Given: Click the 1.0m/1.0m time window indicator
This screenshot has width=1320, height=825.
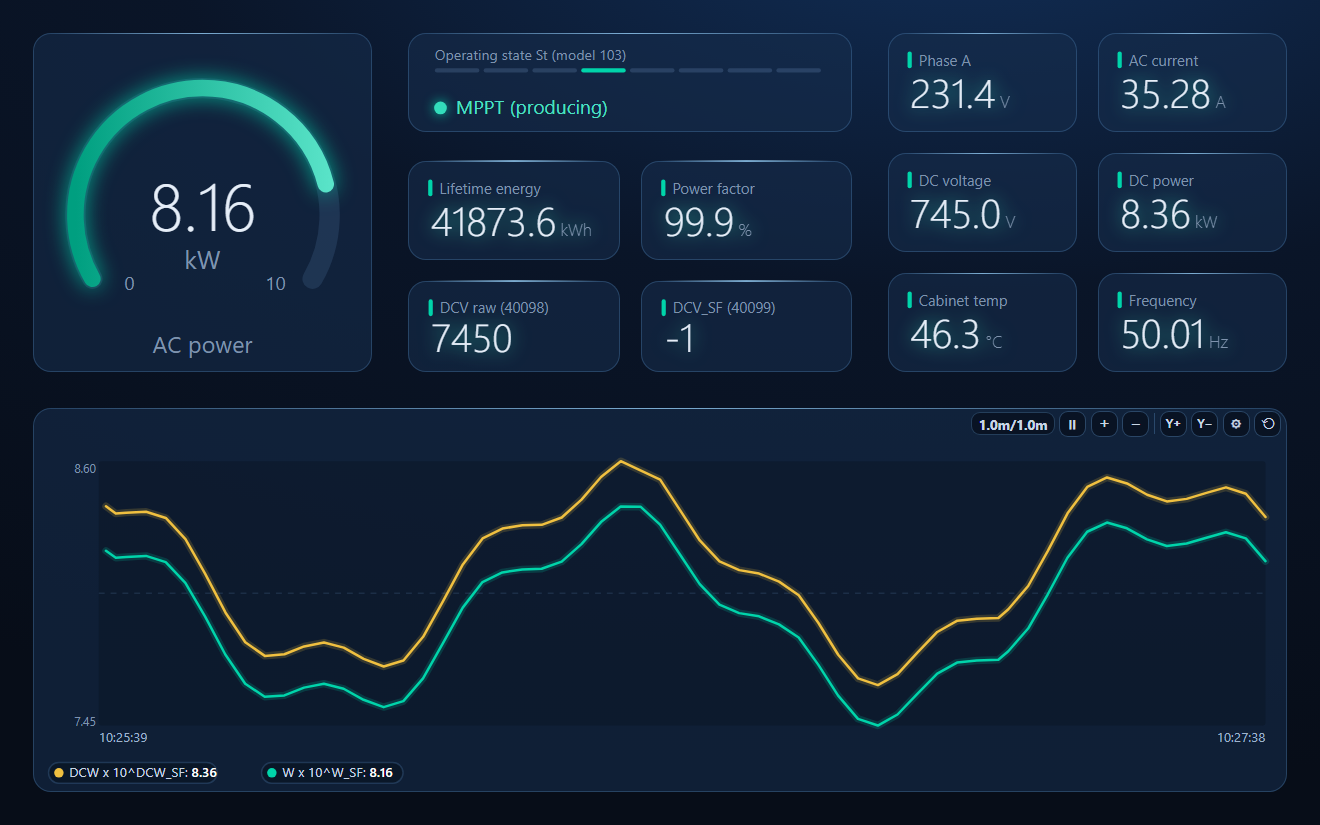Looking at the screenshot, I should tap(1013, 424).
